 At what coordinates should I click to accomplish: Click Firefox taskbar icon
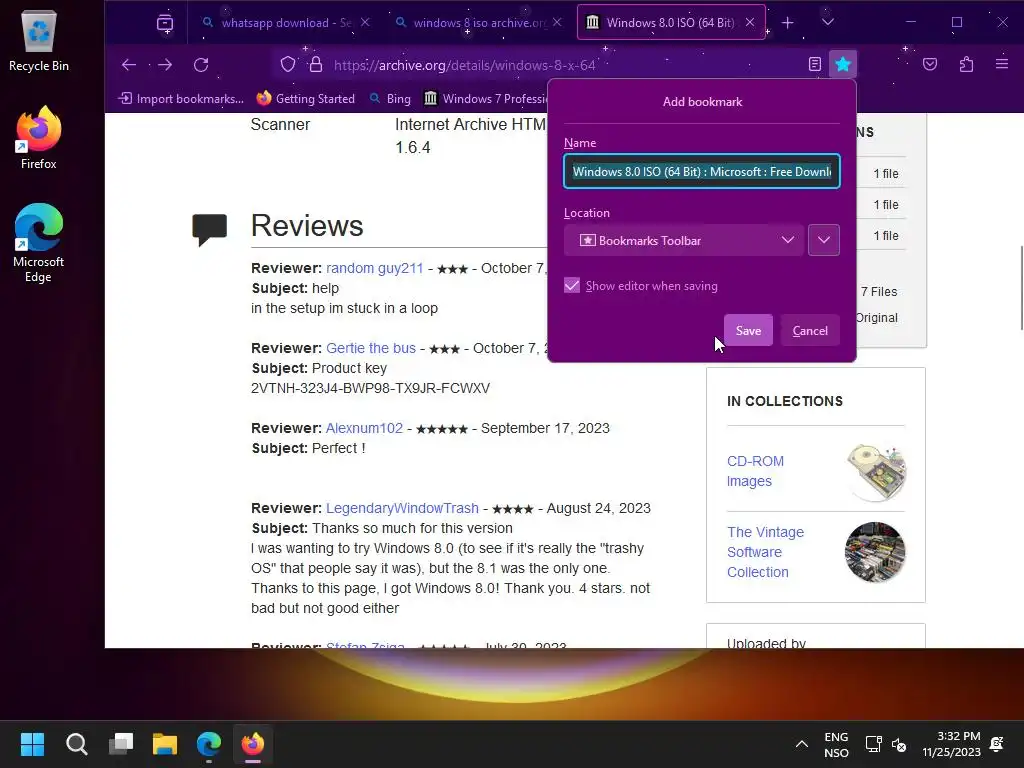coord(253,744)
